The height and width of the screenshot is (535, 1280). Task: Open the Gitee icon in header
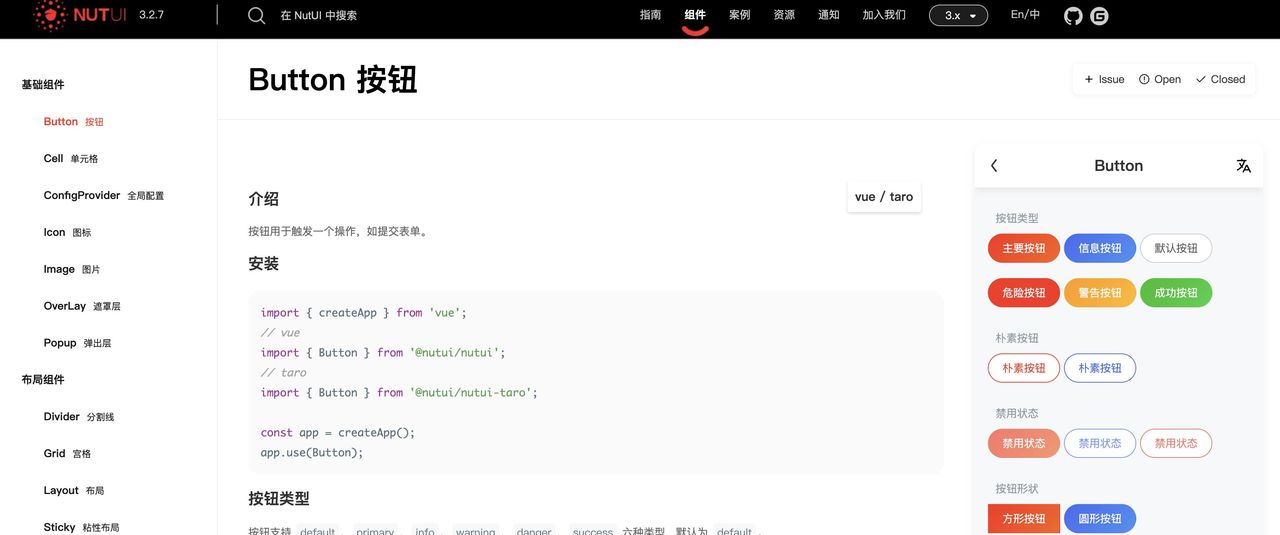pos(1099,15)
